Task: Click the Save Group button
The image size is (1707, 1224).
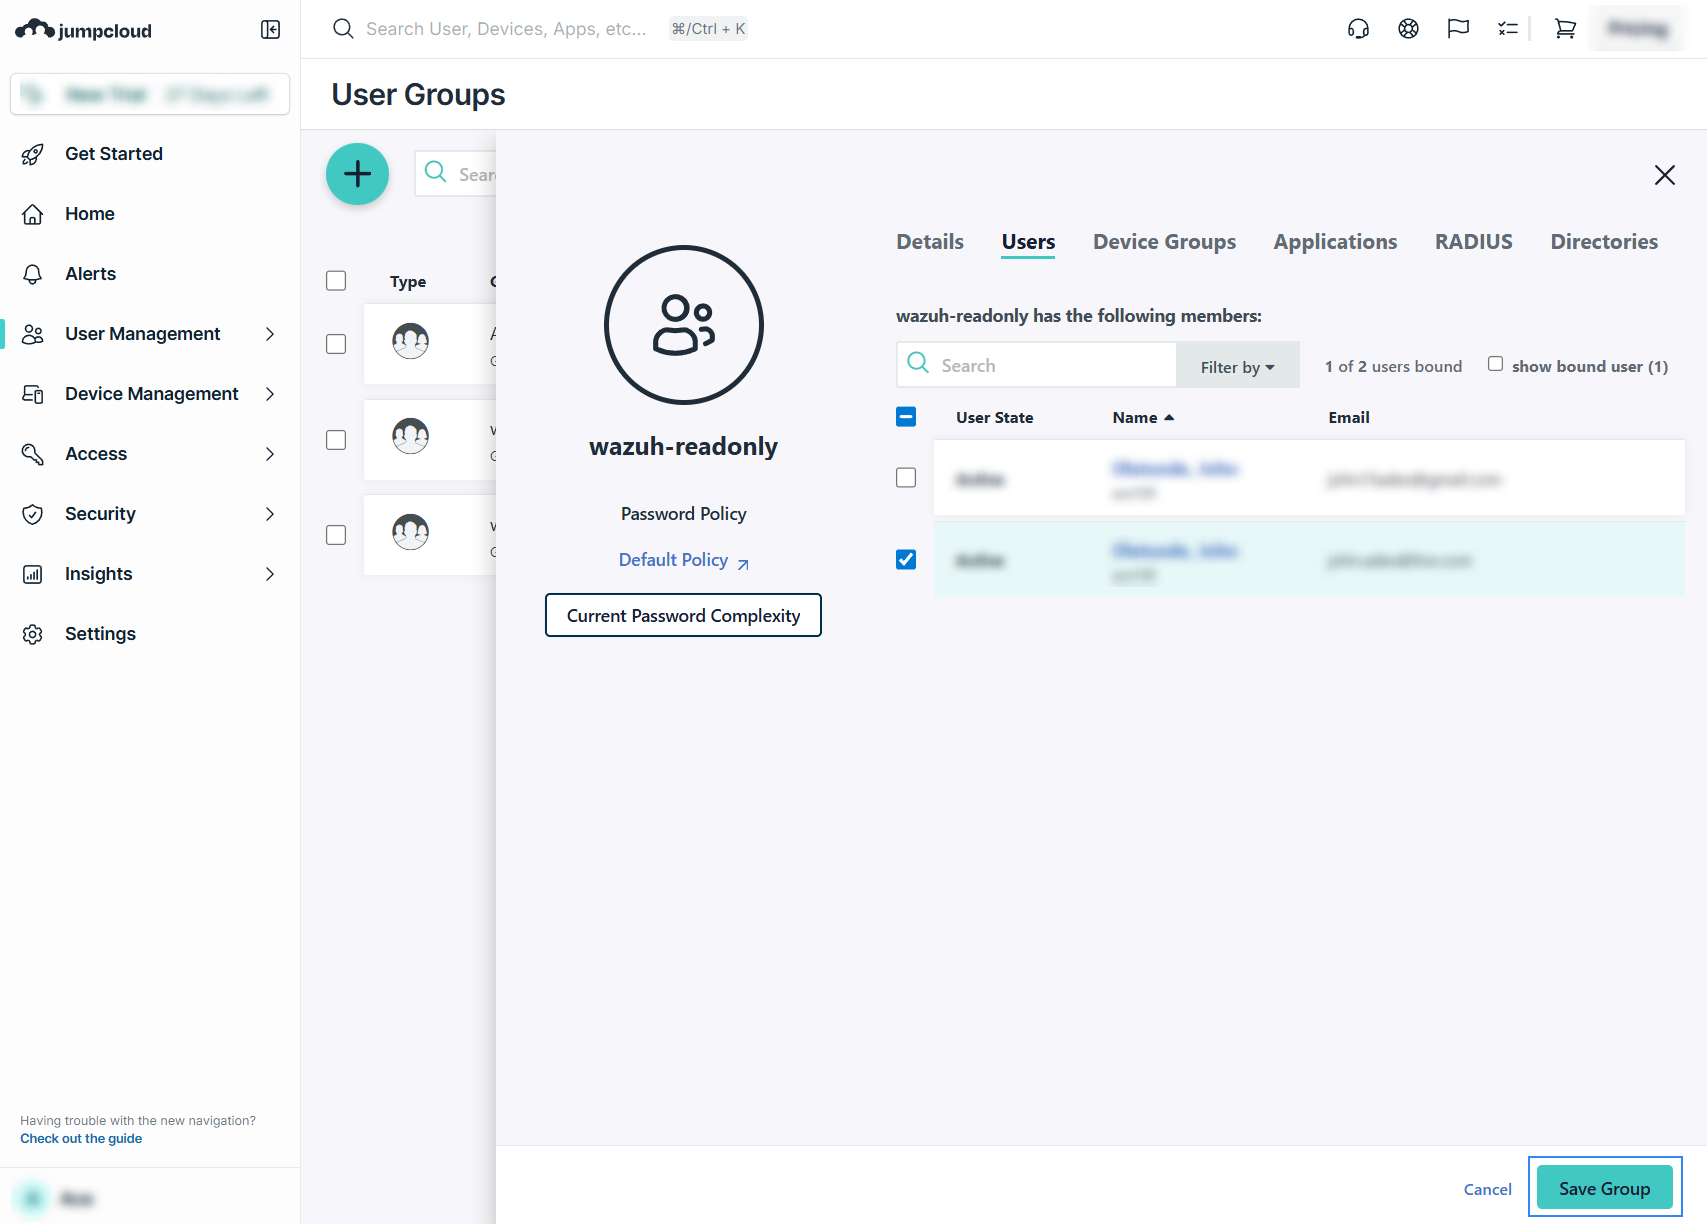Action: click(1604, 1188)
